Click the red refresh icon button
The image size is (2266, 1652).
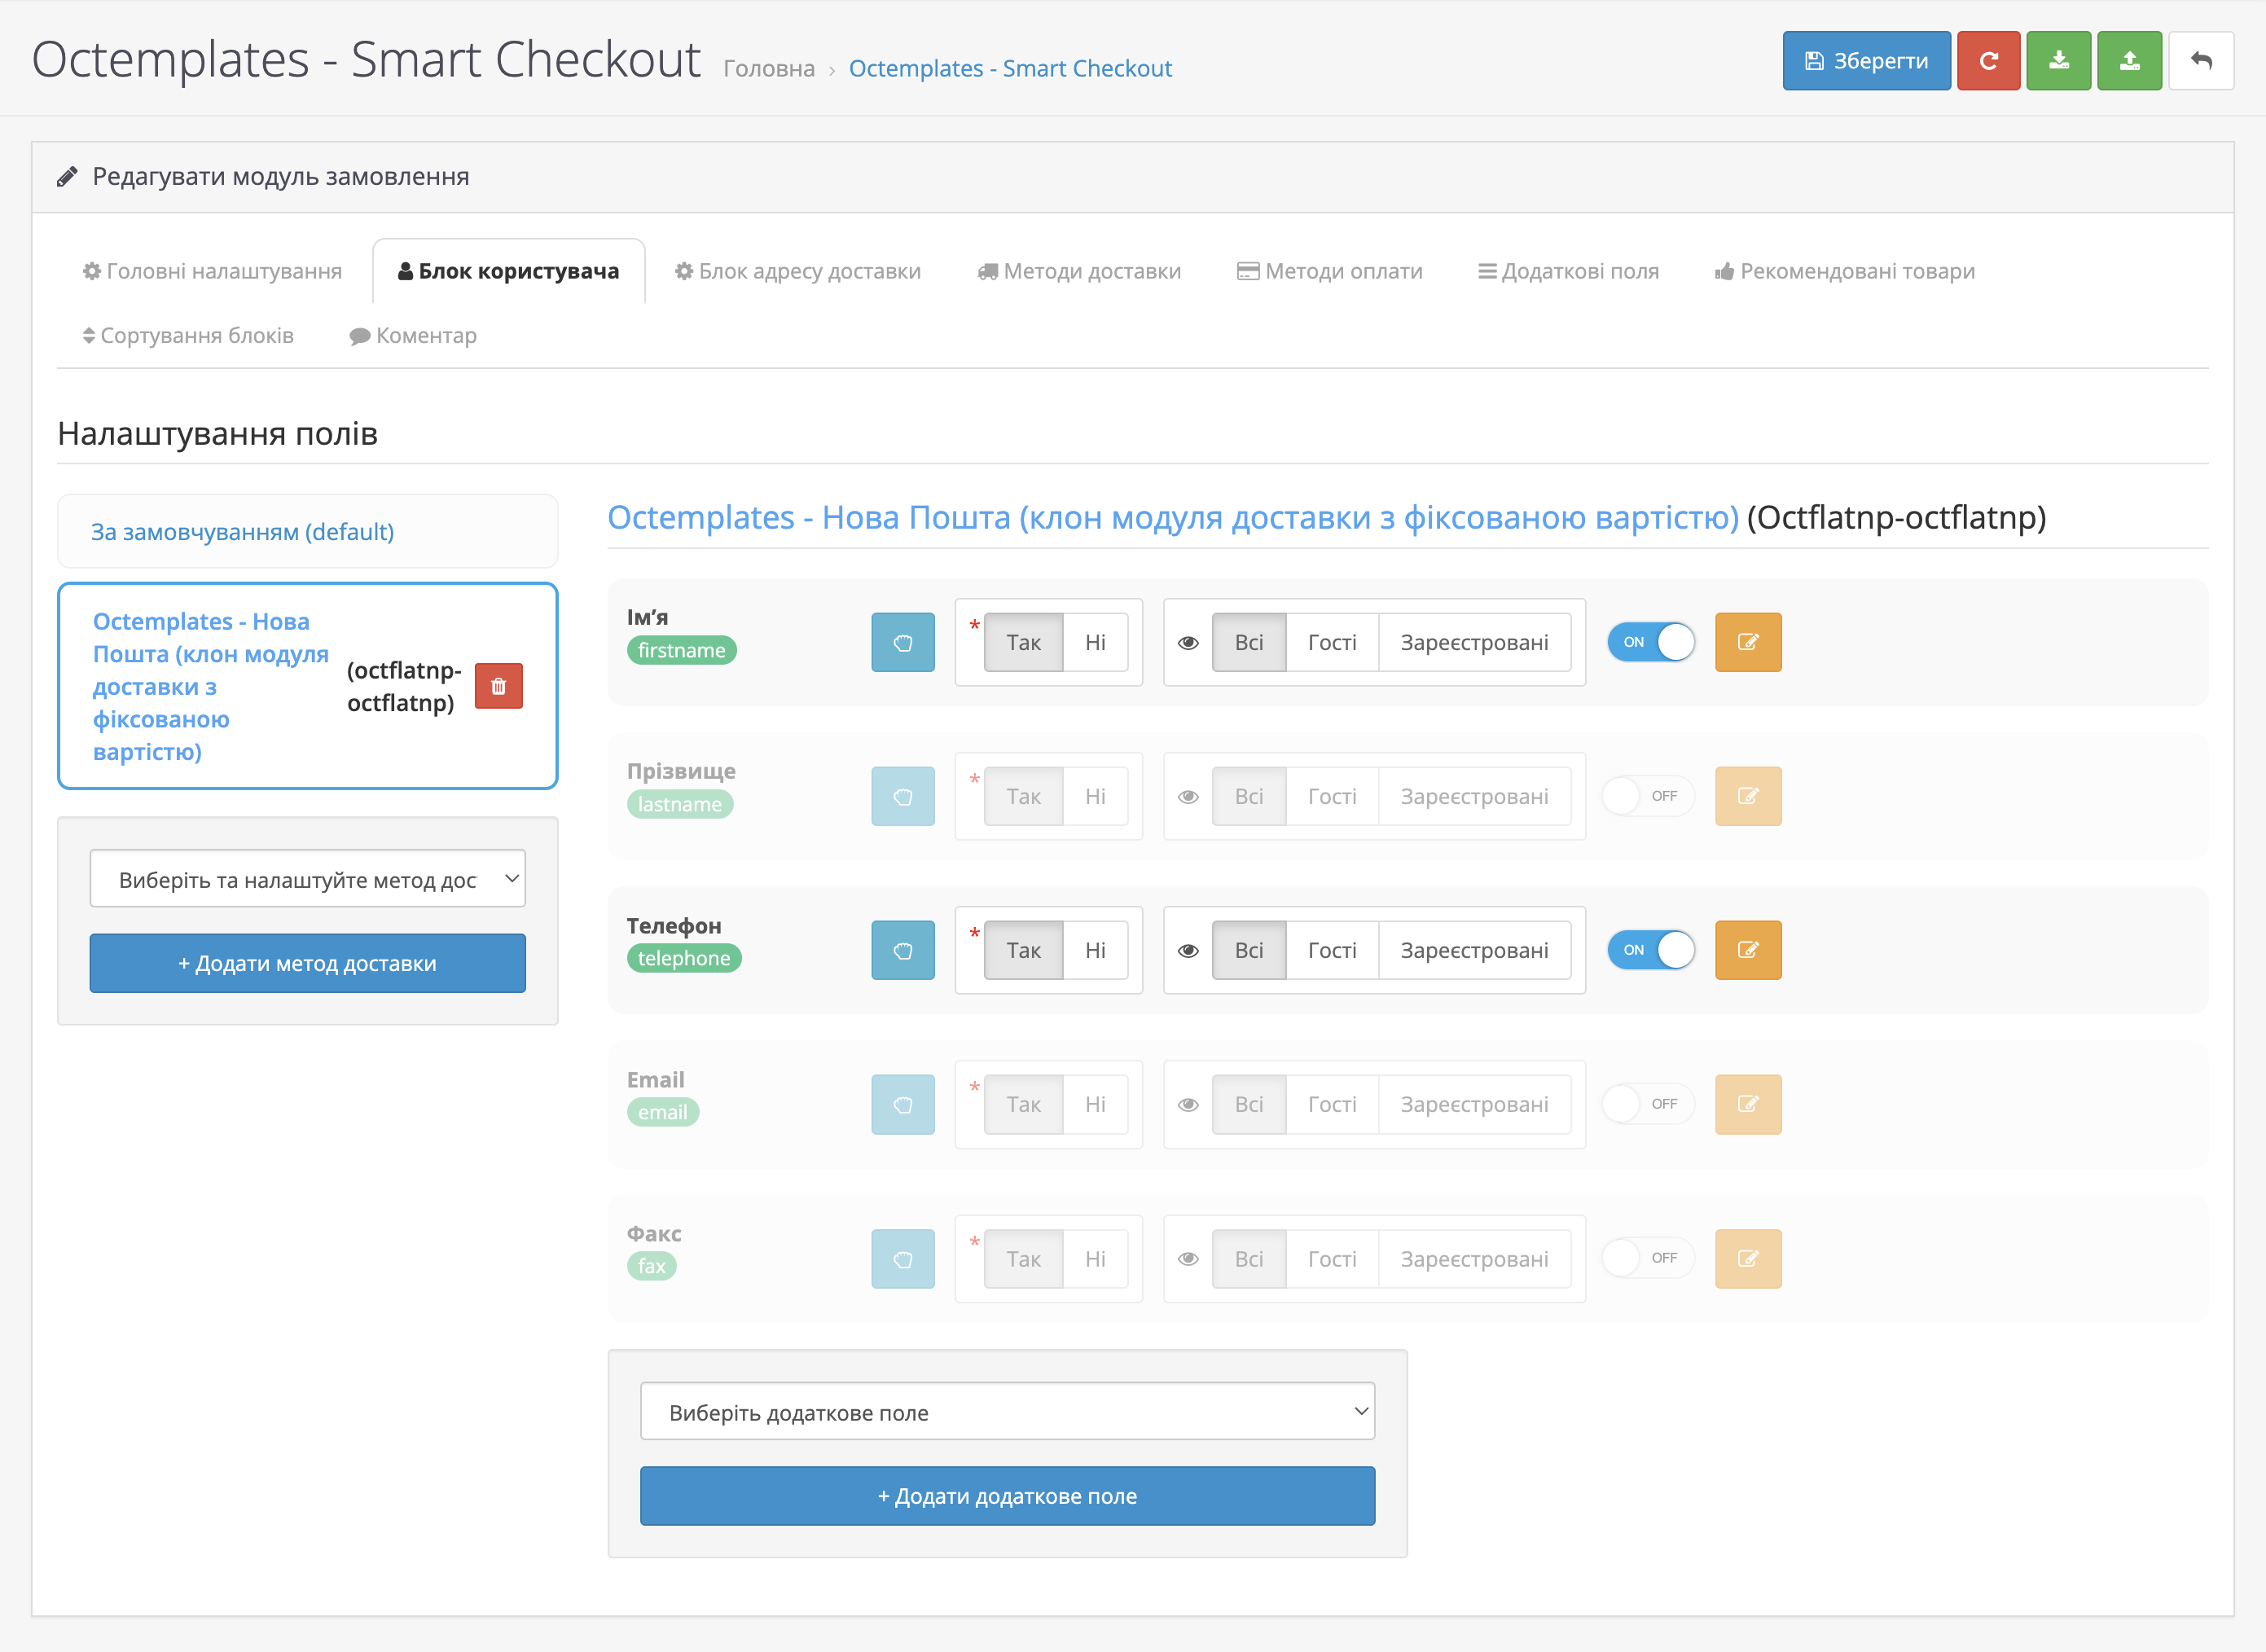click(x=1988, y=61)
